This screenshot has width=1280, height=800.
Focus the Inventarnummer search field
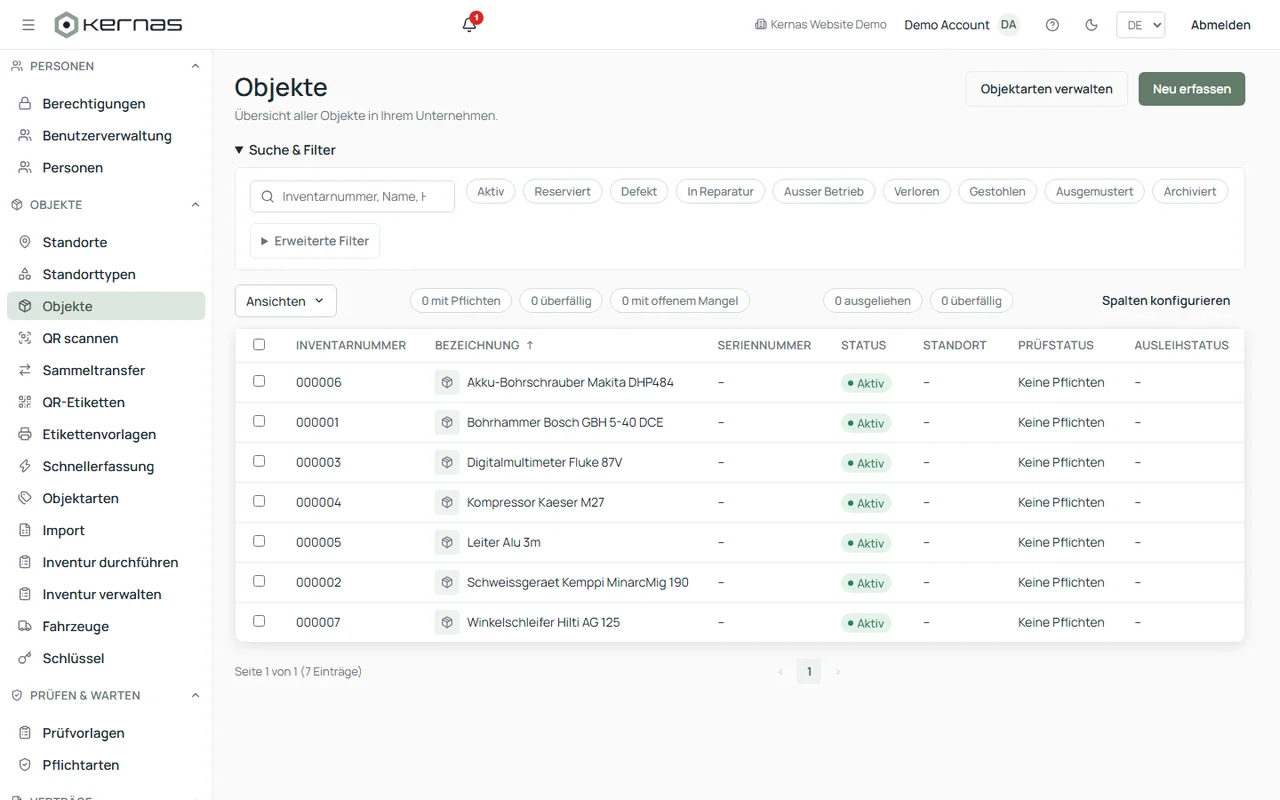coord(352,196)
